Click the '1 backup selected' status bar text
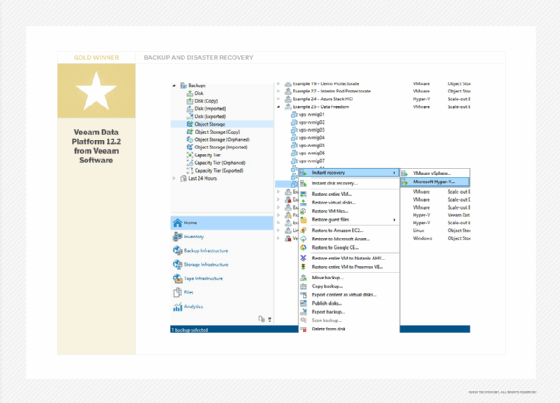 [x=190, y=330]
